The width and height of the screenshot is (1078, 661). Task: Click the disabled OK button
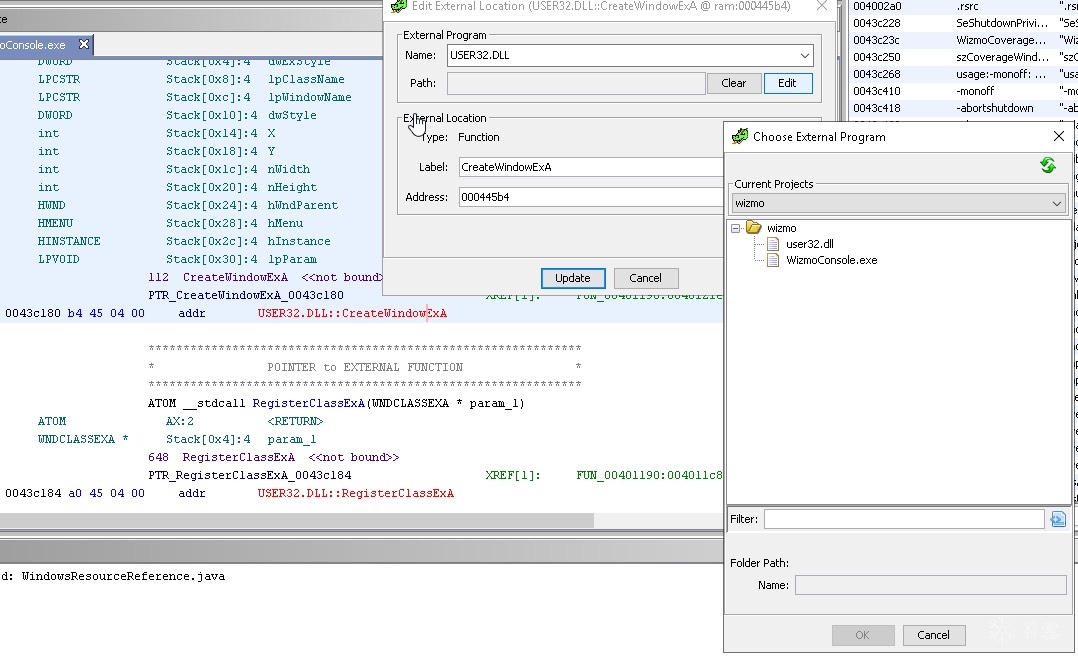(x=863, y=635)
